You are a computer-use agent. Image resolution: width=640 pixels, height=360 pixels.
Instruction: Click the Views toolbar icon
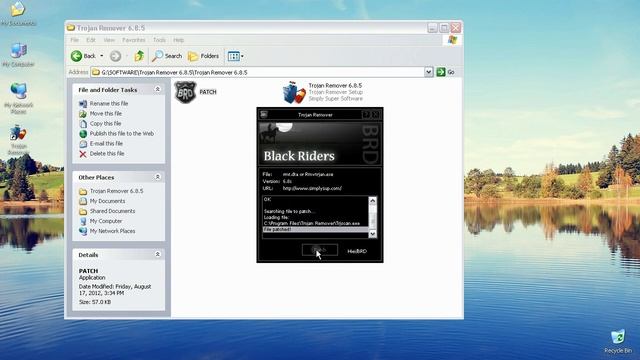coord(233,56)
